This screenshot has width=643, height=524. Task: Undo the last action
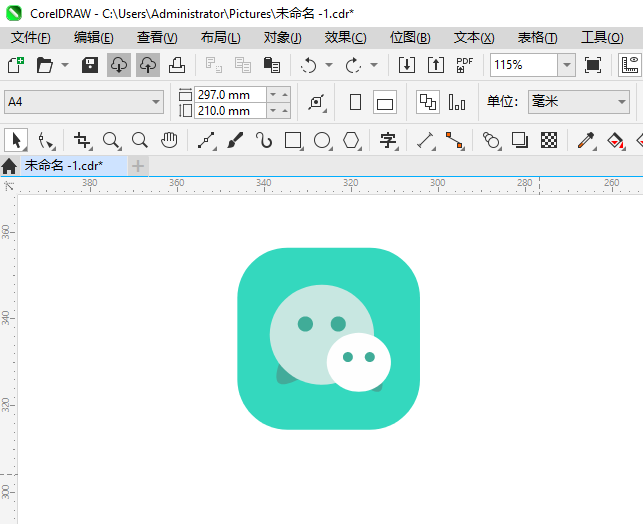308,65
